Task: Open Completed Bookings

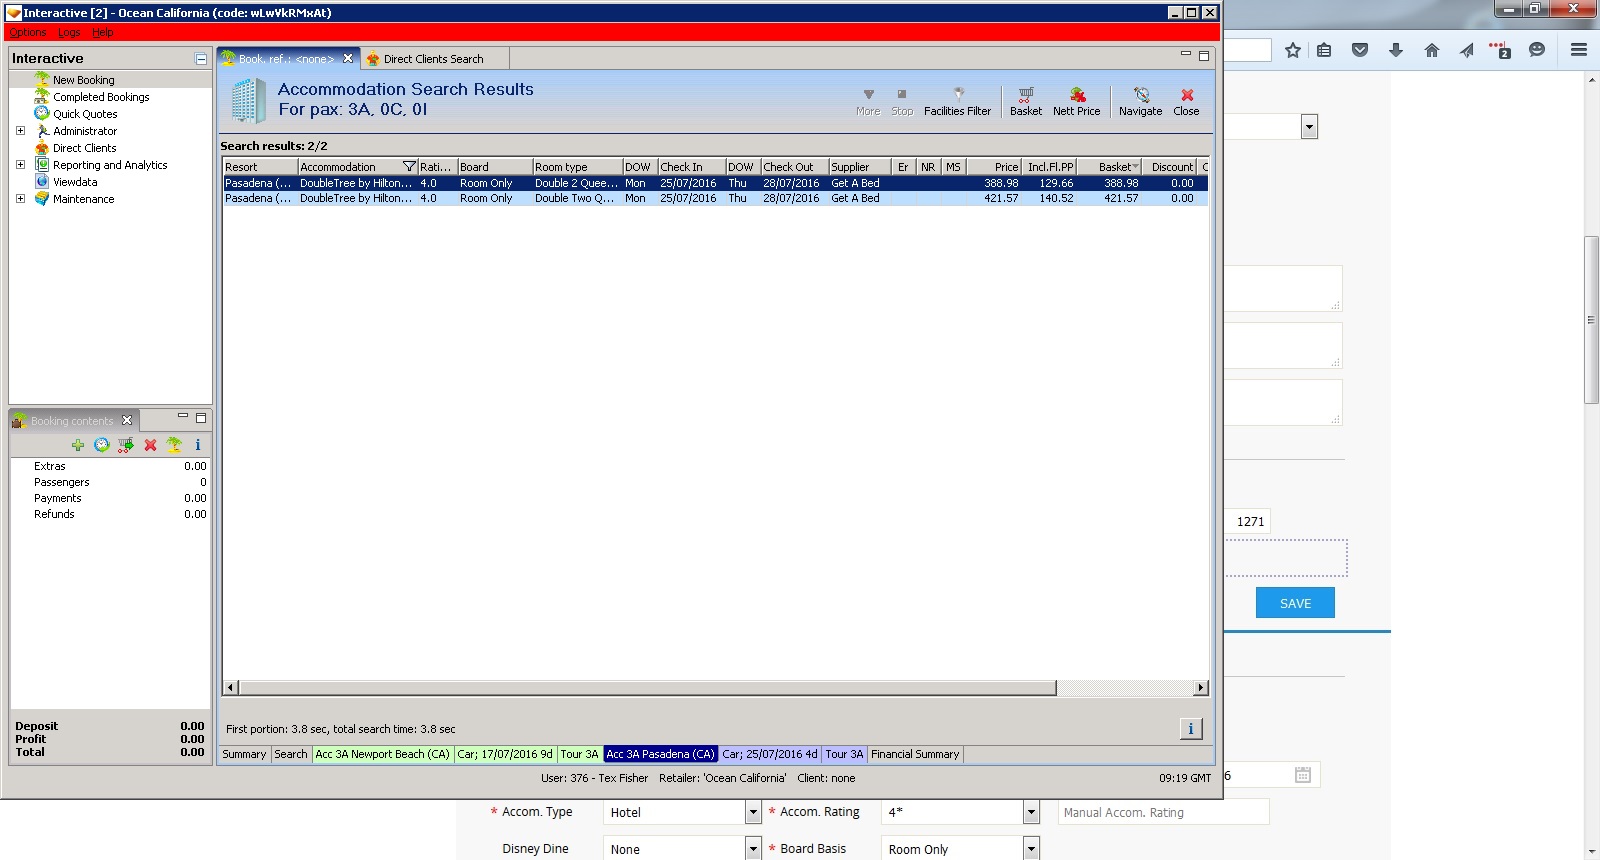Action: [x=101, y=97]
